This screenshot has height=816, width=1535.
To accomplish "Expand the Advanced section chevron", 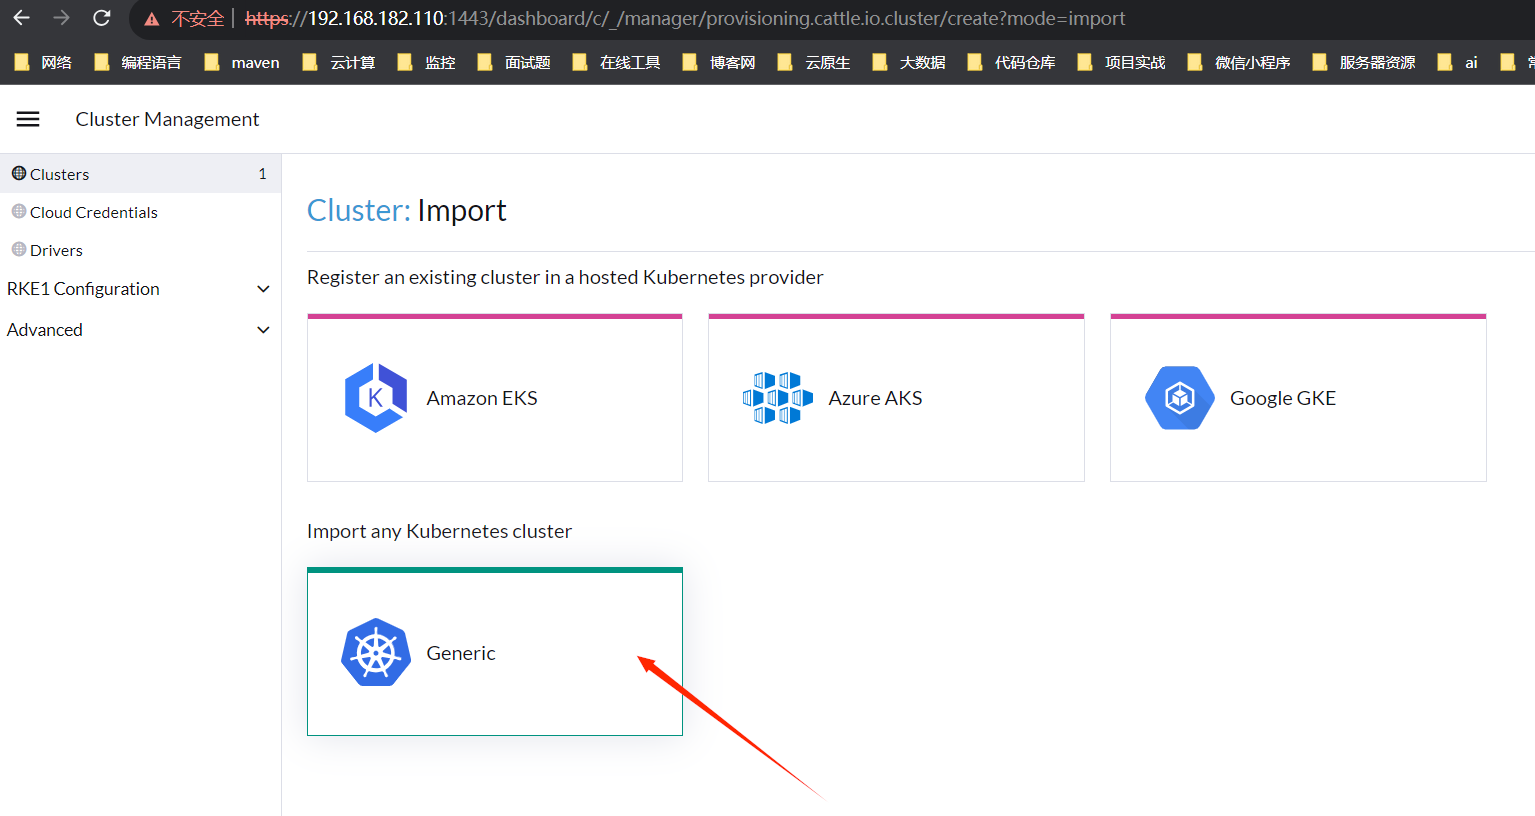I will click(x=264, y=330).
